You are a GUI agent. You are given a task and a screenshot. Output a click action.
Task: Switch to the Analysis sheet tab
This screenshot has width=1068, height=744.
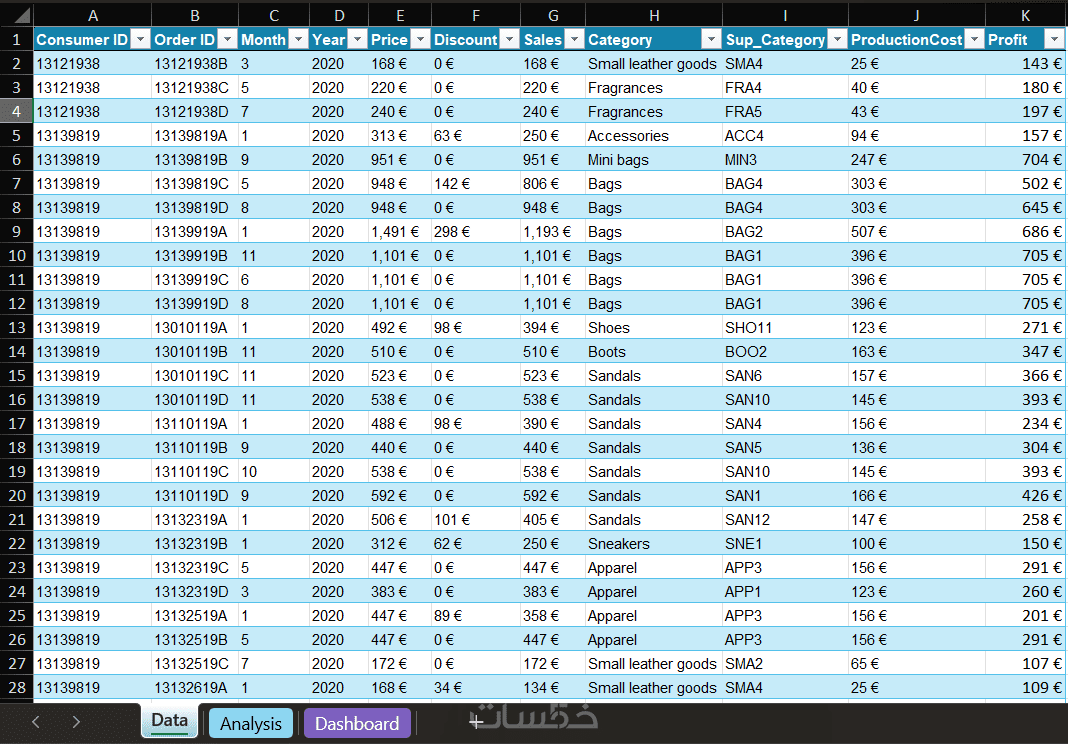pos(251,724)
